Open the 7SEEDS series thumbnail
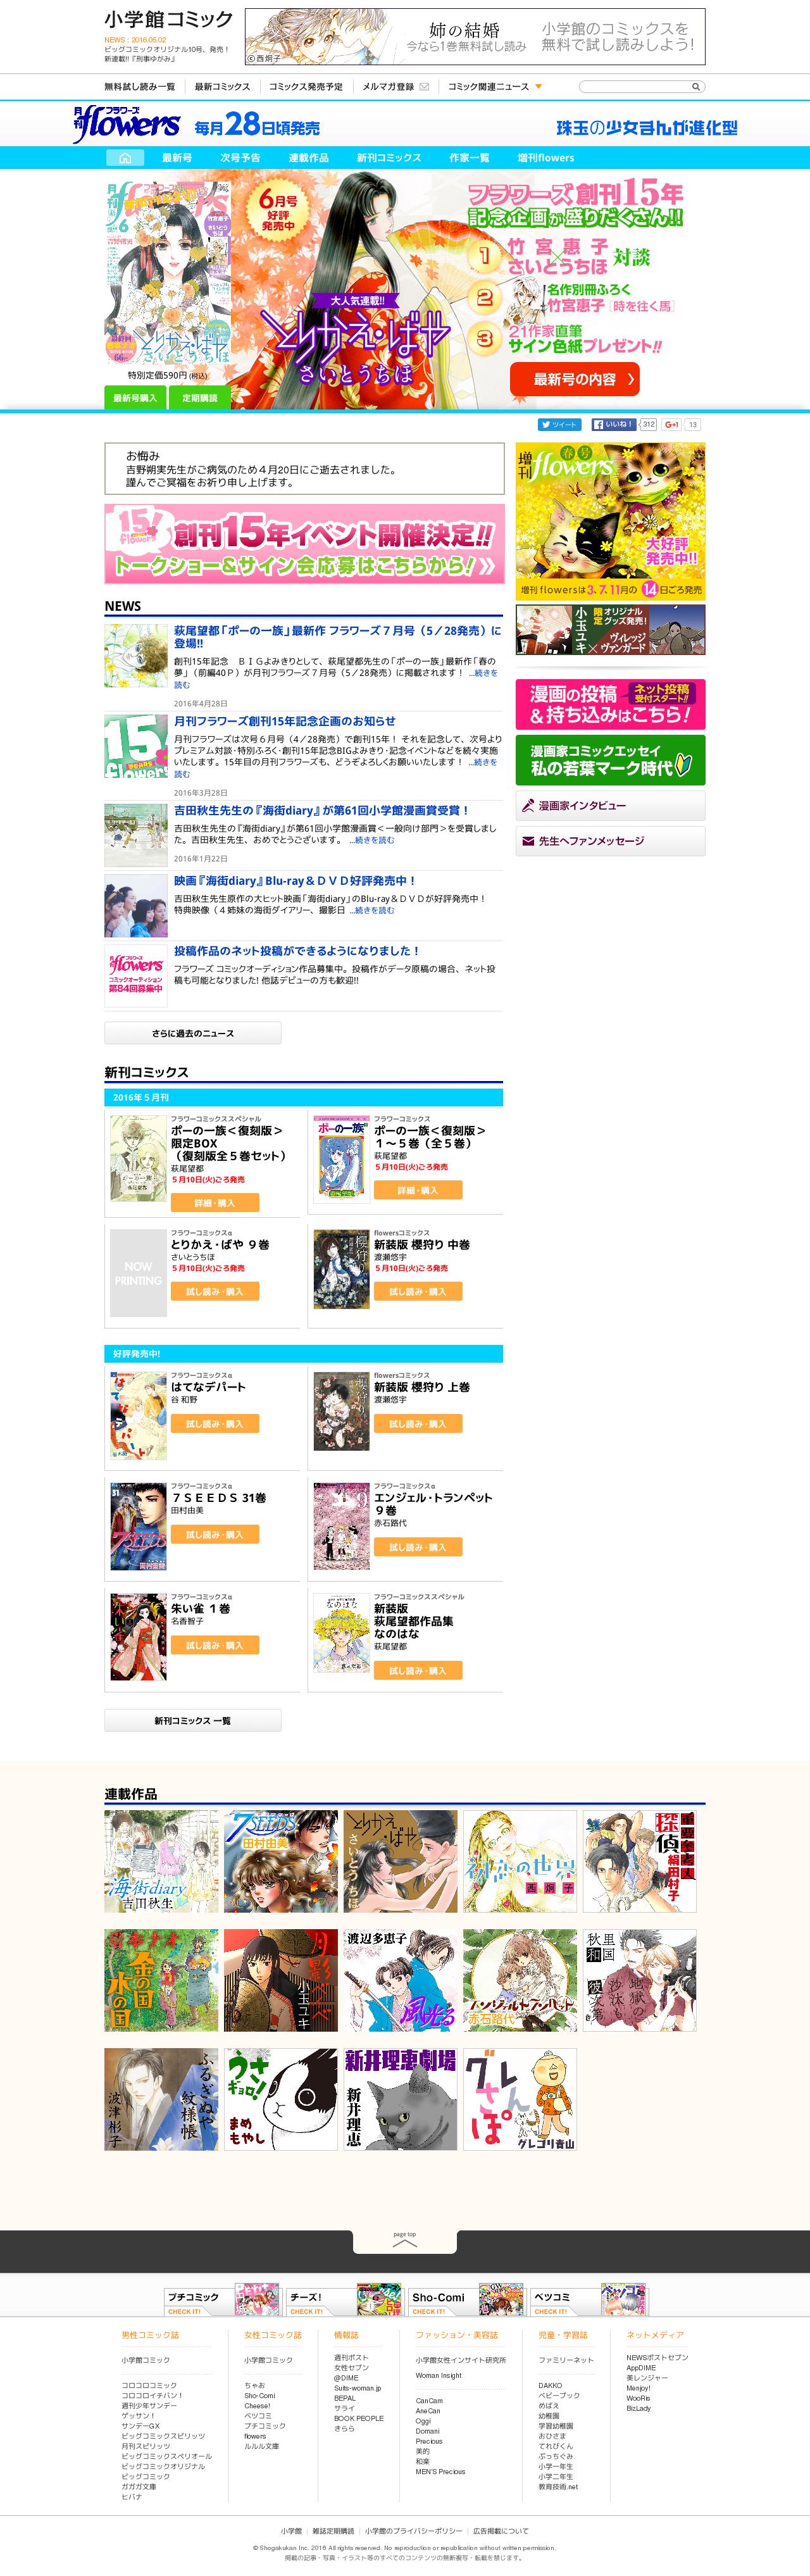Screen dimensions: 810x2576 [x=281, y=1861]
